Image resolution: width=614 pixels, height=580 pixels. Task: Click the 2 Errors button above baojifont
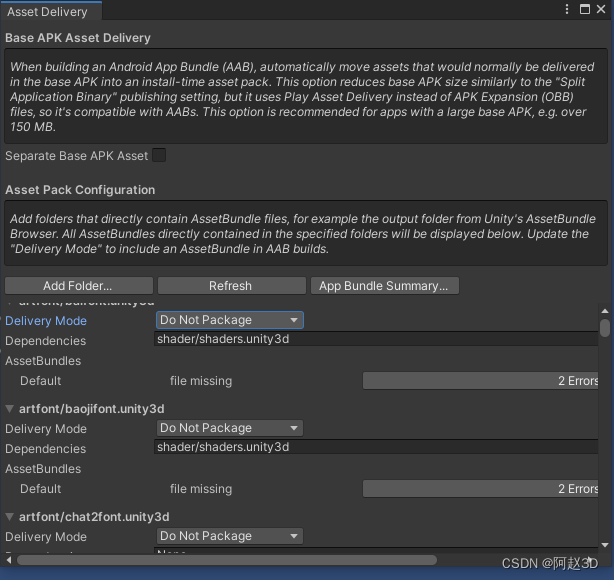coord(480,381)
